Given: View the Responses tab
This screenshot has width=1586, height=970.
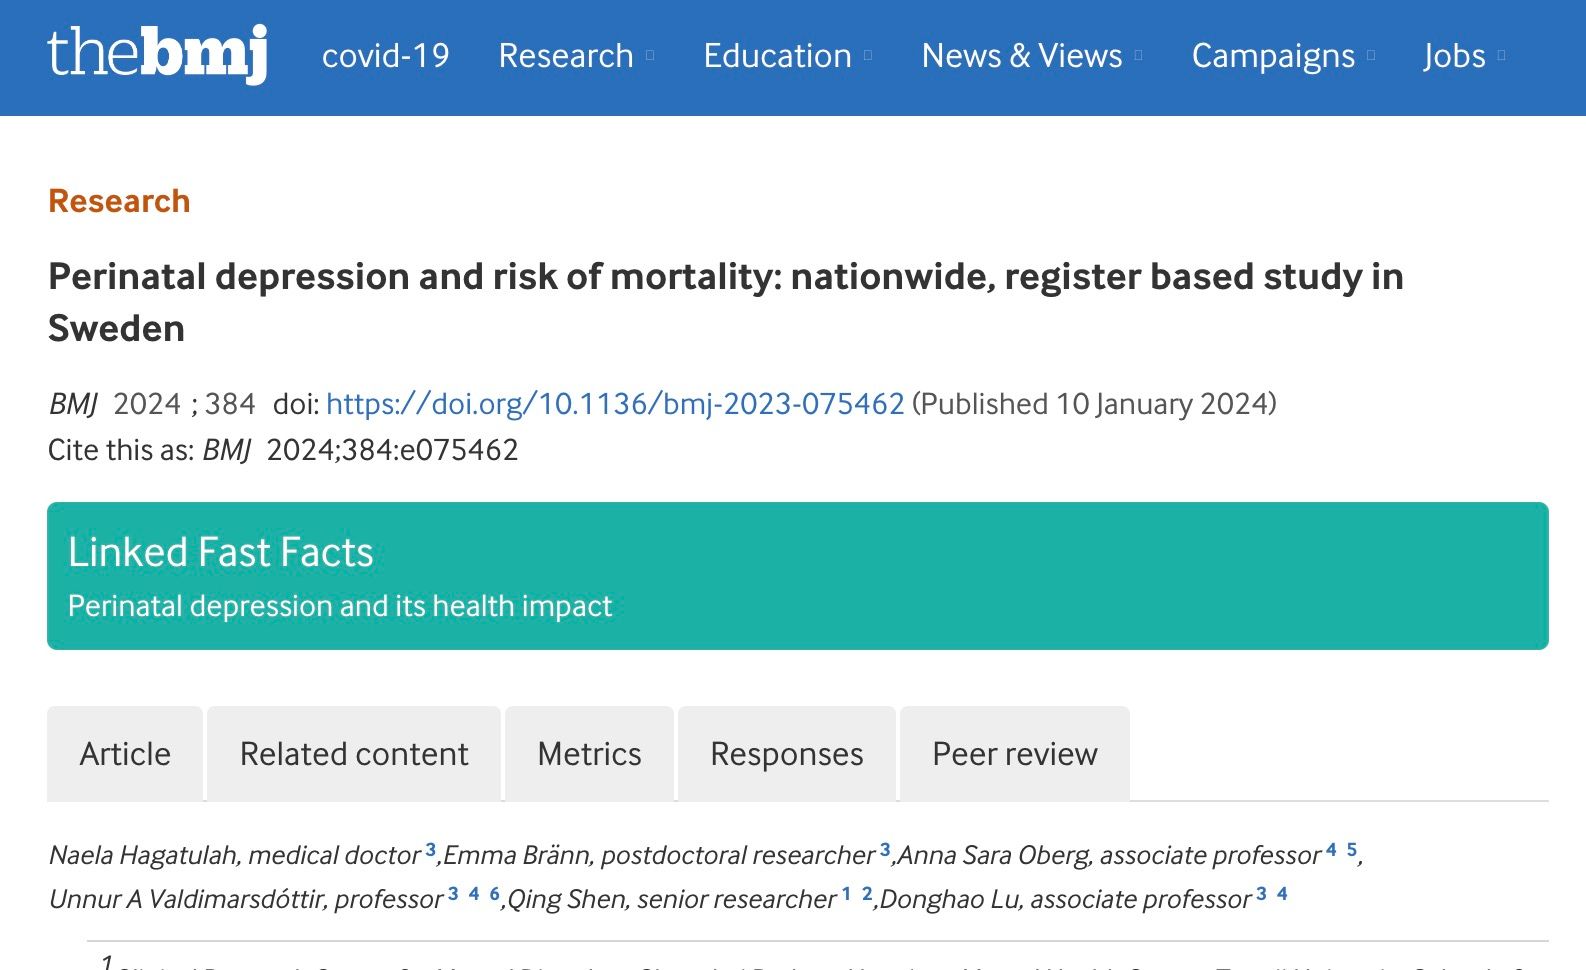Looking at the screenshot, I should point(787,754).
